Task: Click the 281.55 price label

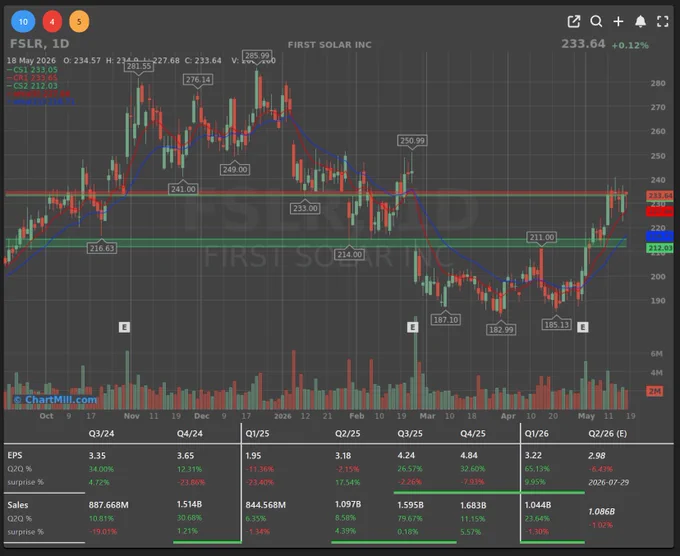Action: (139, 66)
